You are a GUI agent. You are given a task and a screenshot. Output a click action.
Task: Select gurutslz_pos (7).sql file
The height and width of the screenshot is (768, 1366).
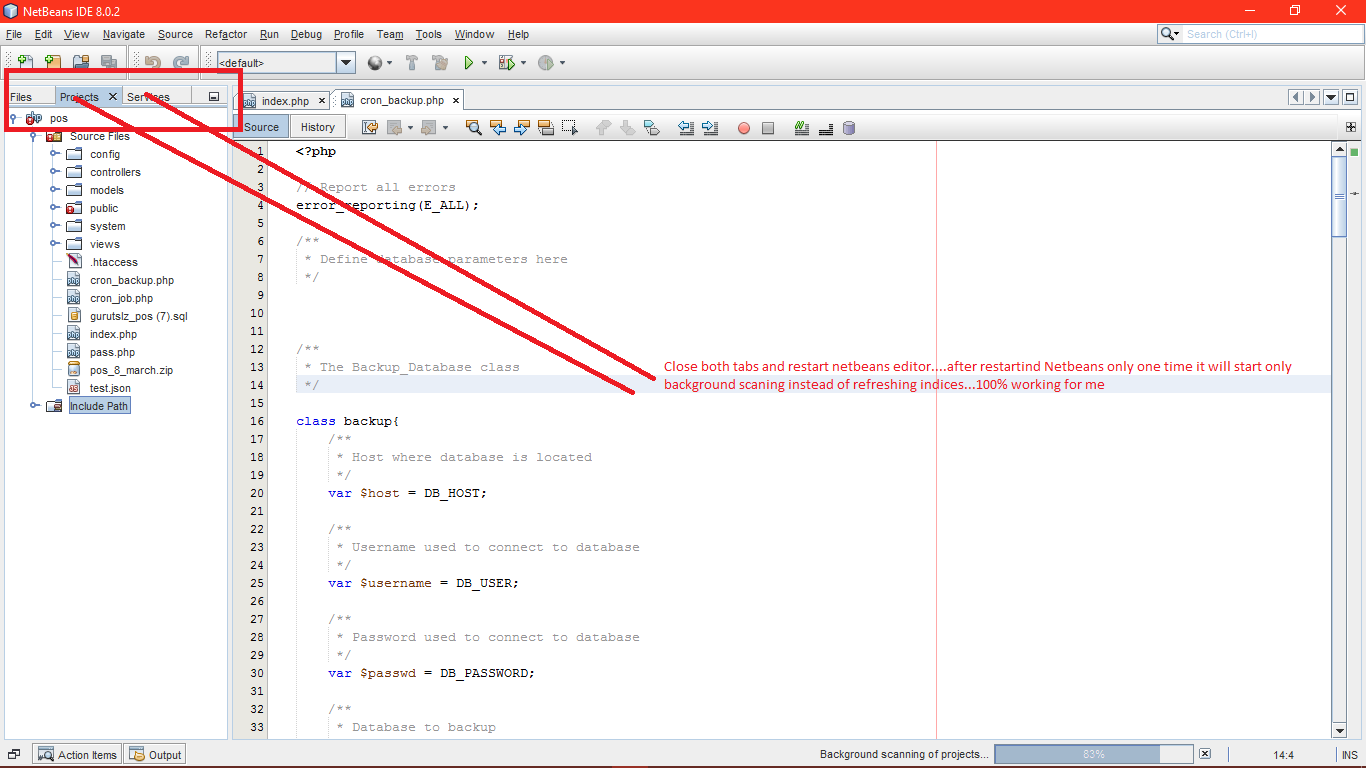(138, 316)
